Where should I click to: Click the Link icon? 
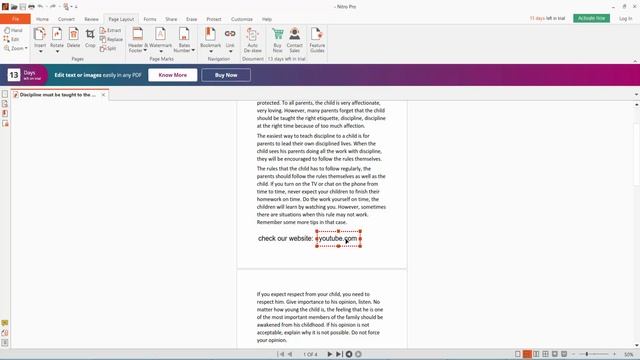(x=230, y=34)
